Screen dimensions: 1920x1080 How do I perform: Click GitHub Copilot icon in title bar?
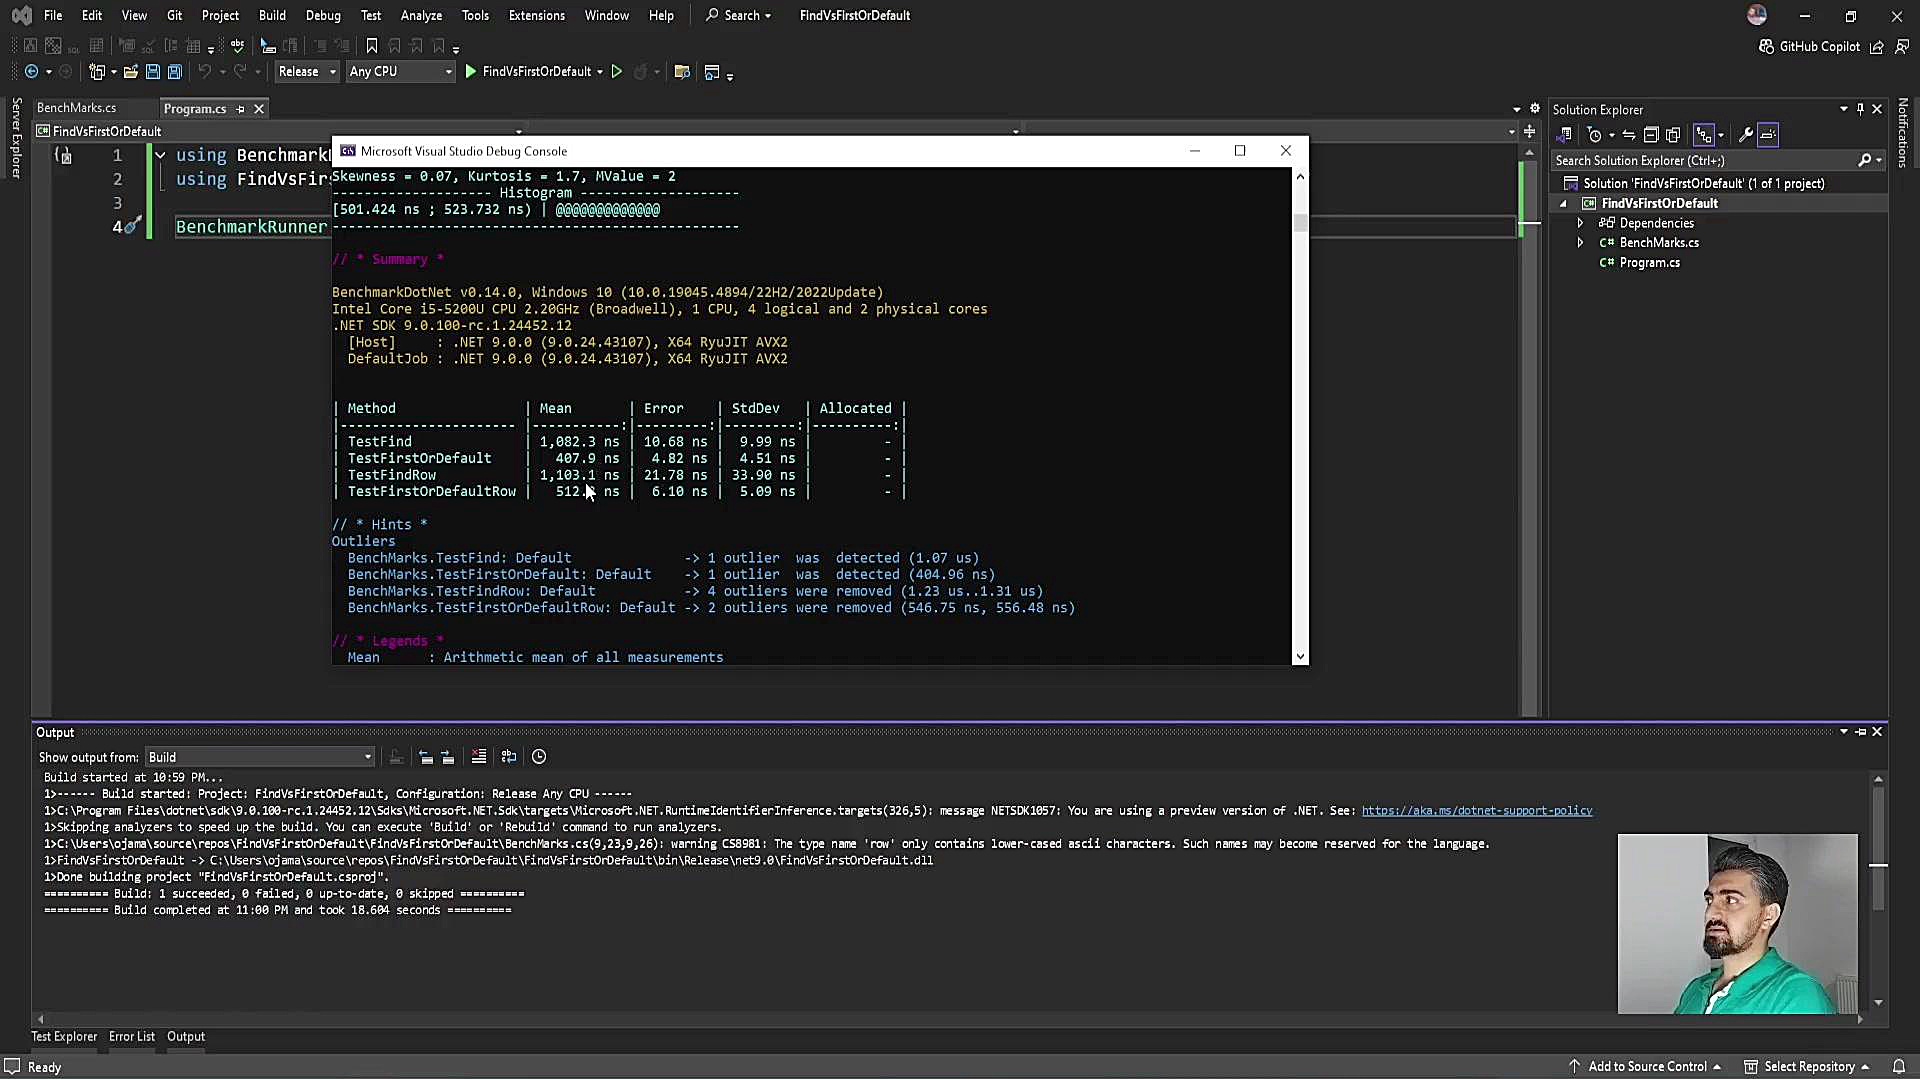coord(1767,46)
